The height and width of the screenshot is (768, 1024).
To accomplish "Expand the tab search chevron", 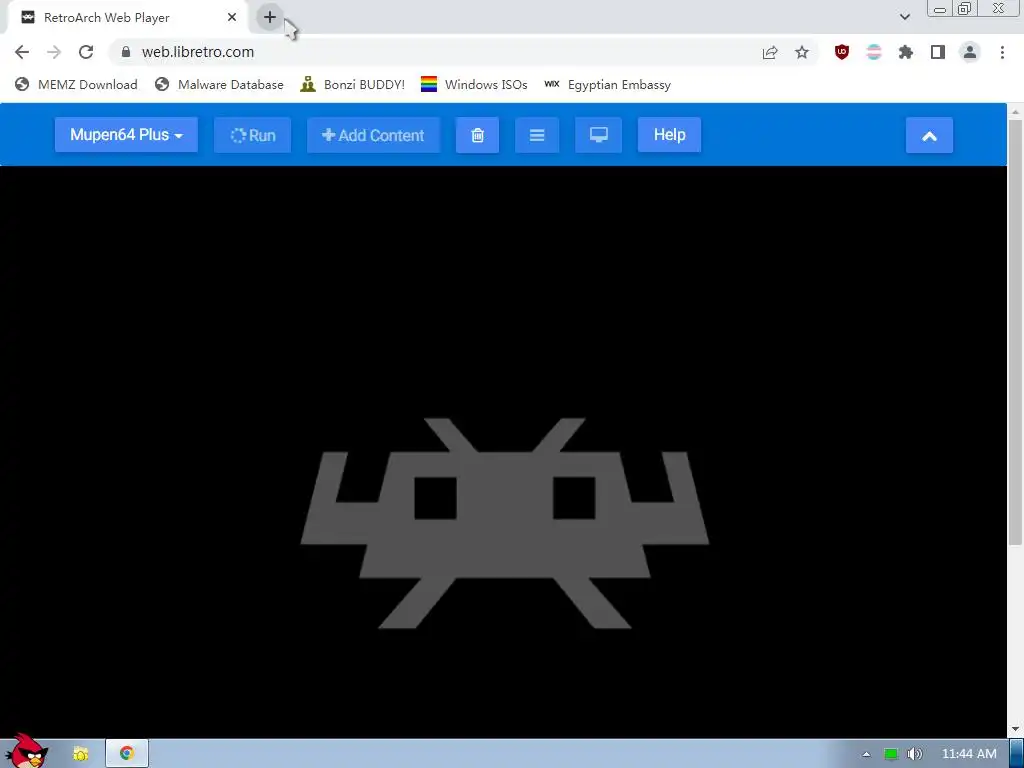I will 905,17.
